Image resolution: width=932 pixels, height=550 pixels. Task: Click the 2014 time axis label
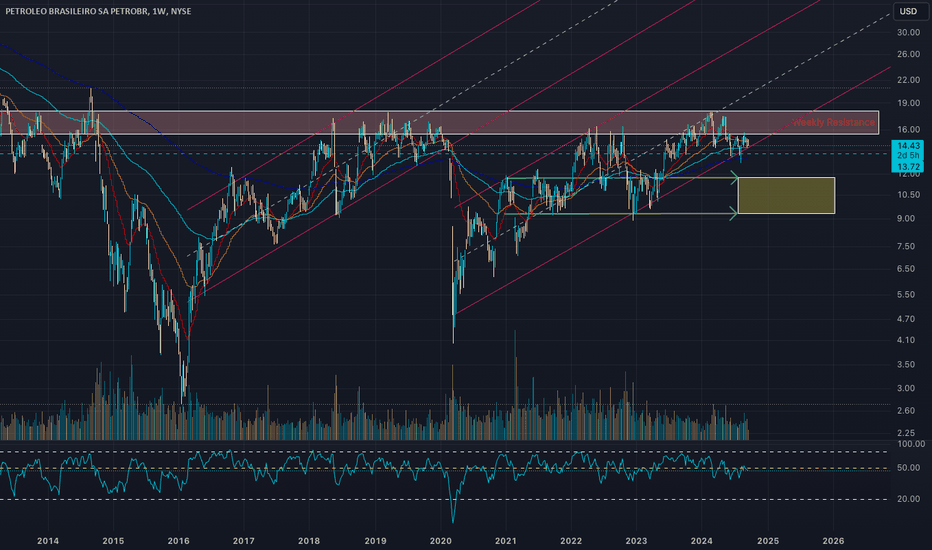click(x=48, y=540)
